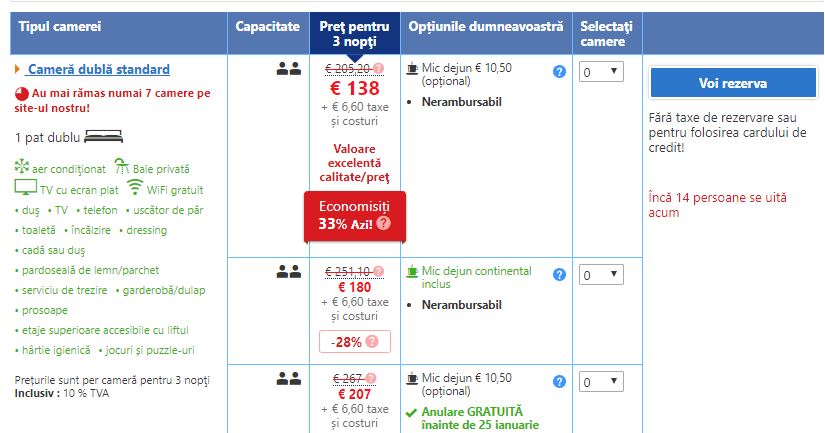This screenshot has width=825, height=433.
Task: Click the question mark in the -28% badge
Action: pos(373,341)
